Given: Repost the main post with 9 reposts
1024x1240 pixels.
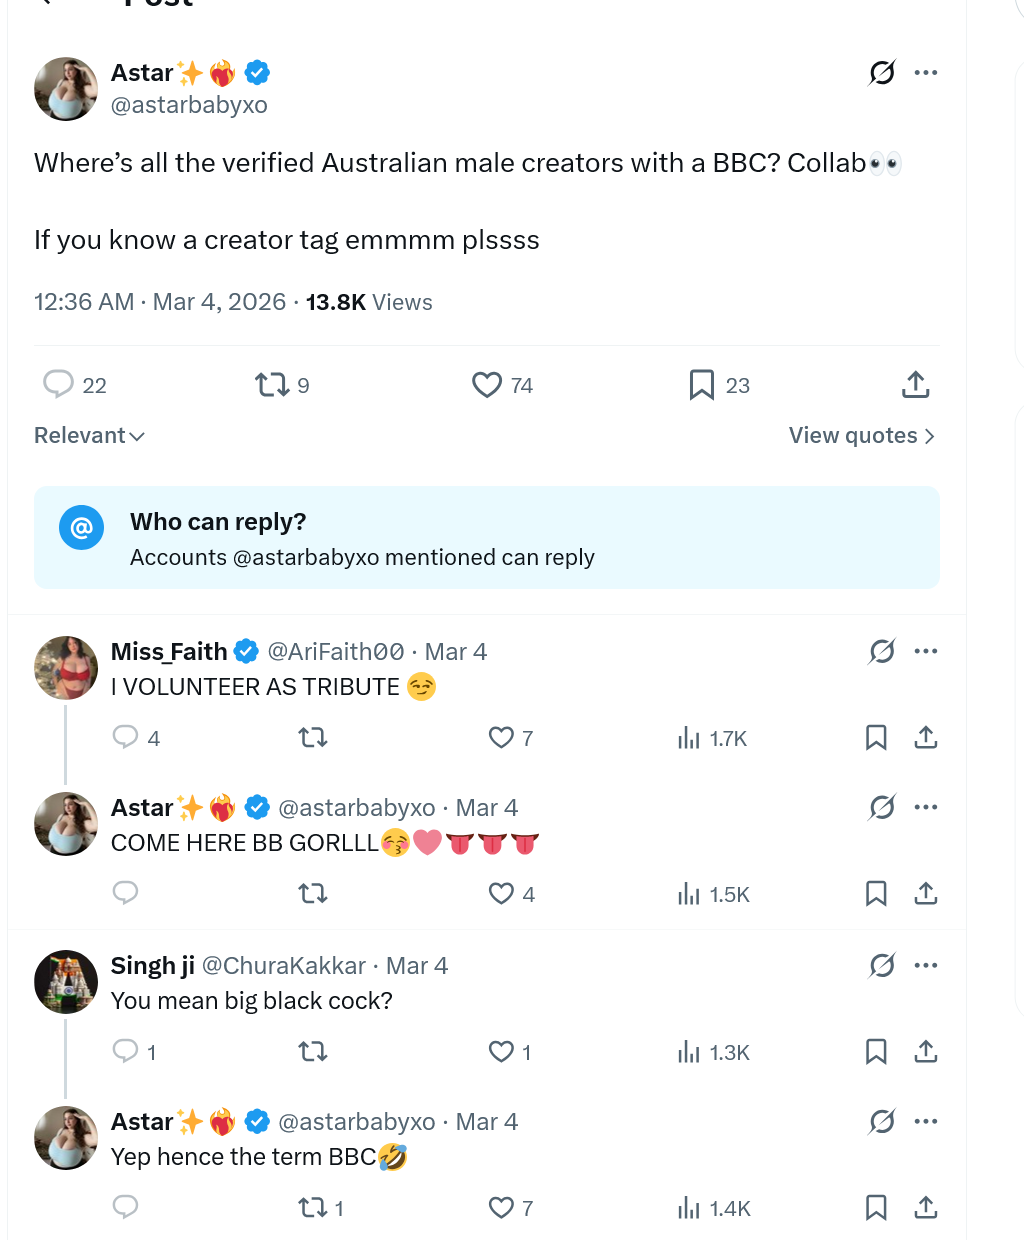Looking at the screenshot, I should [x=272, y=385].
